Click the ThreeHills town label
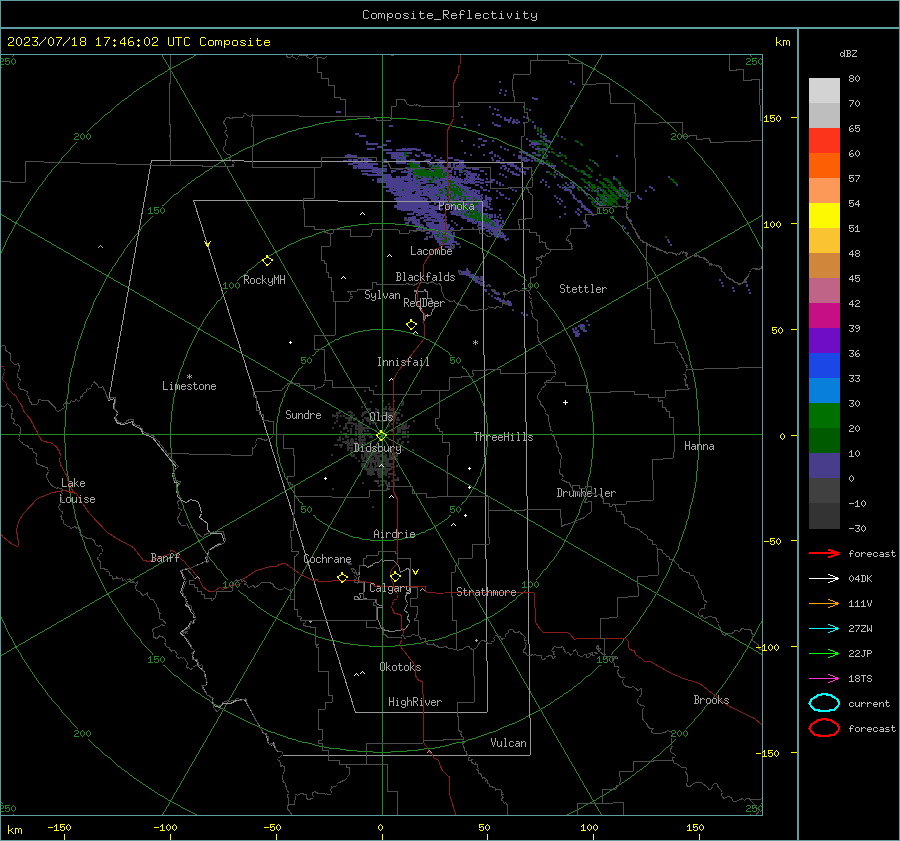 (503, 437)
